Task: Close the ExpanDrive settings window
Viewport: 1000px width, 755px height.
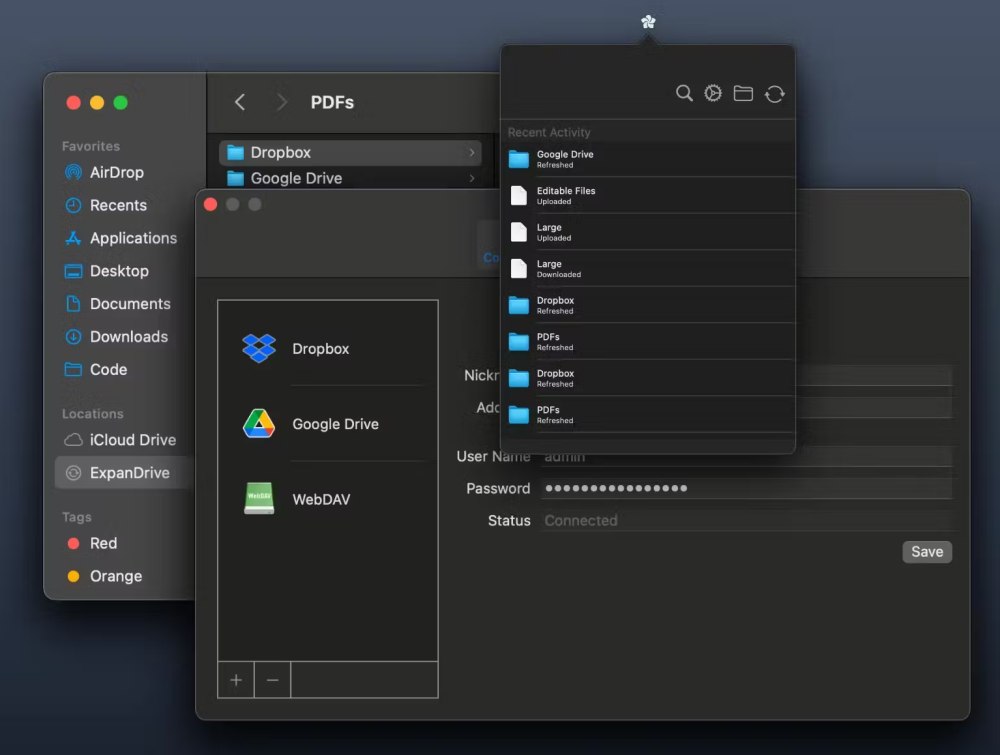Action: pos(210,204)
